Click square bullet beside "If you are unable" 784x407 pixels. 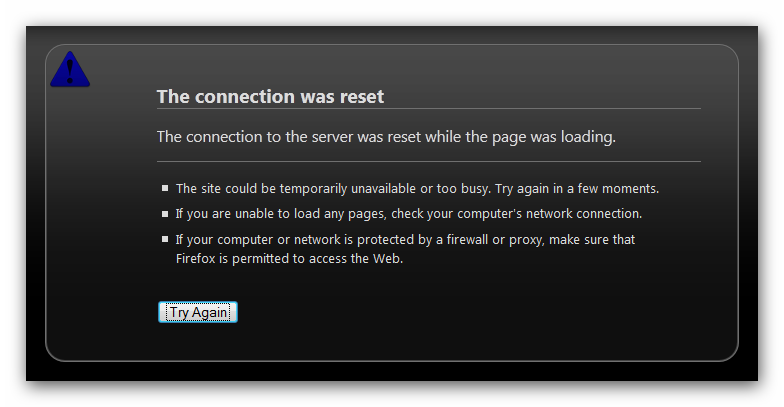pos(165,214)
